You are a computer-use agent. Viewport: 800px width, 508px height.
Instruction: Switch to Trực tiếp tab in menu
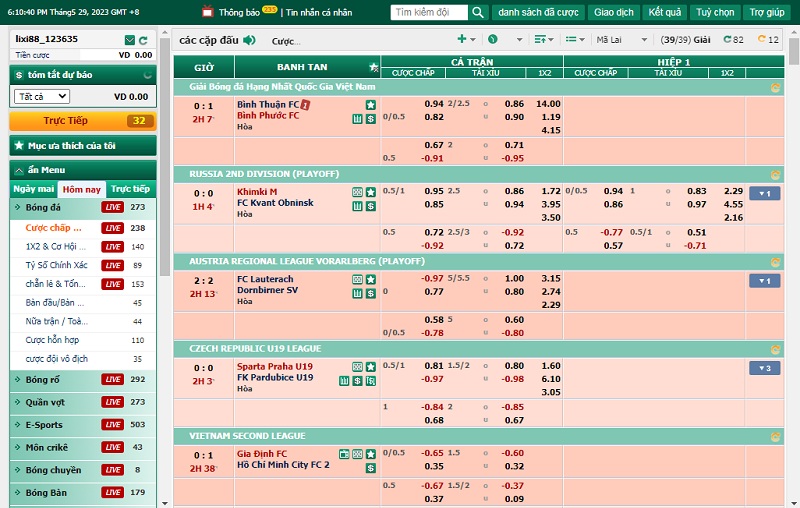tap(130, 189)
